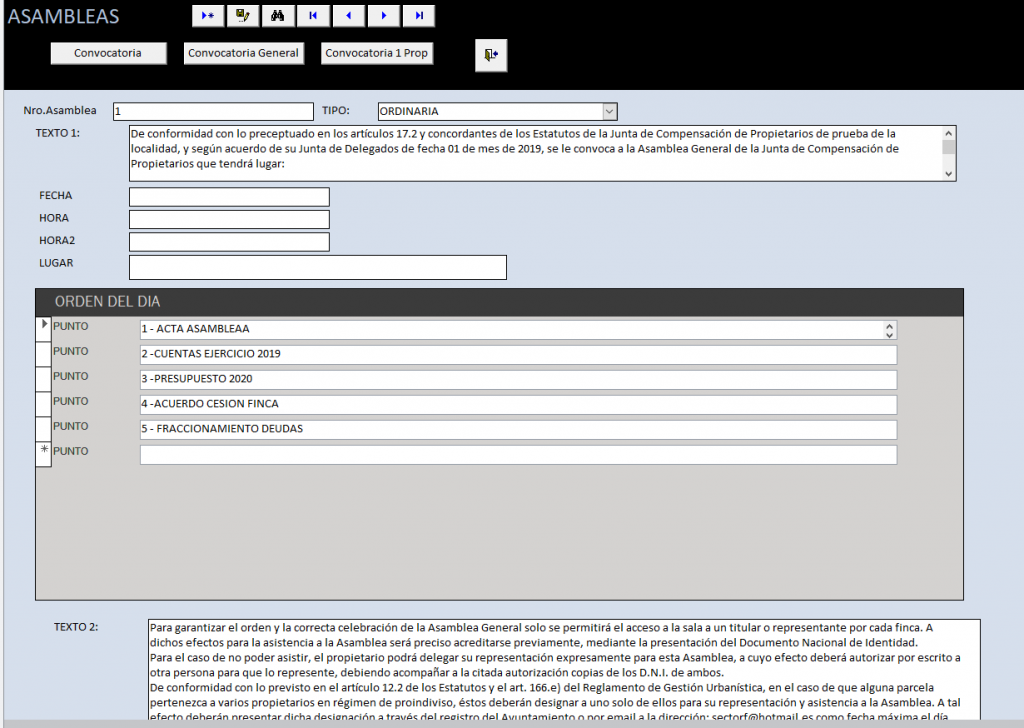Click the Nro.Asamblea input field

213,112
